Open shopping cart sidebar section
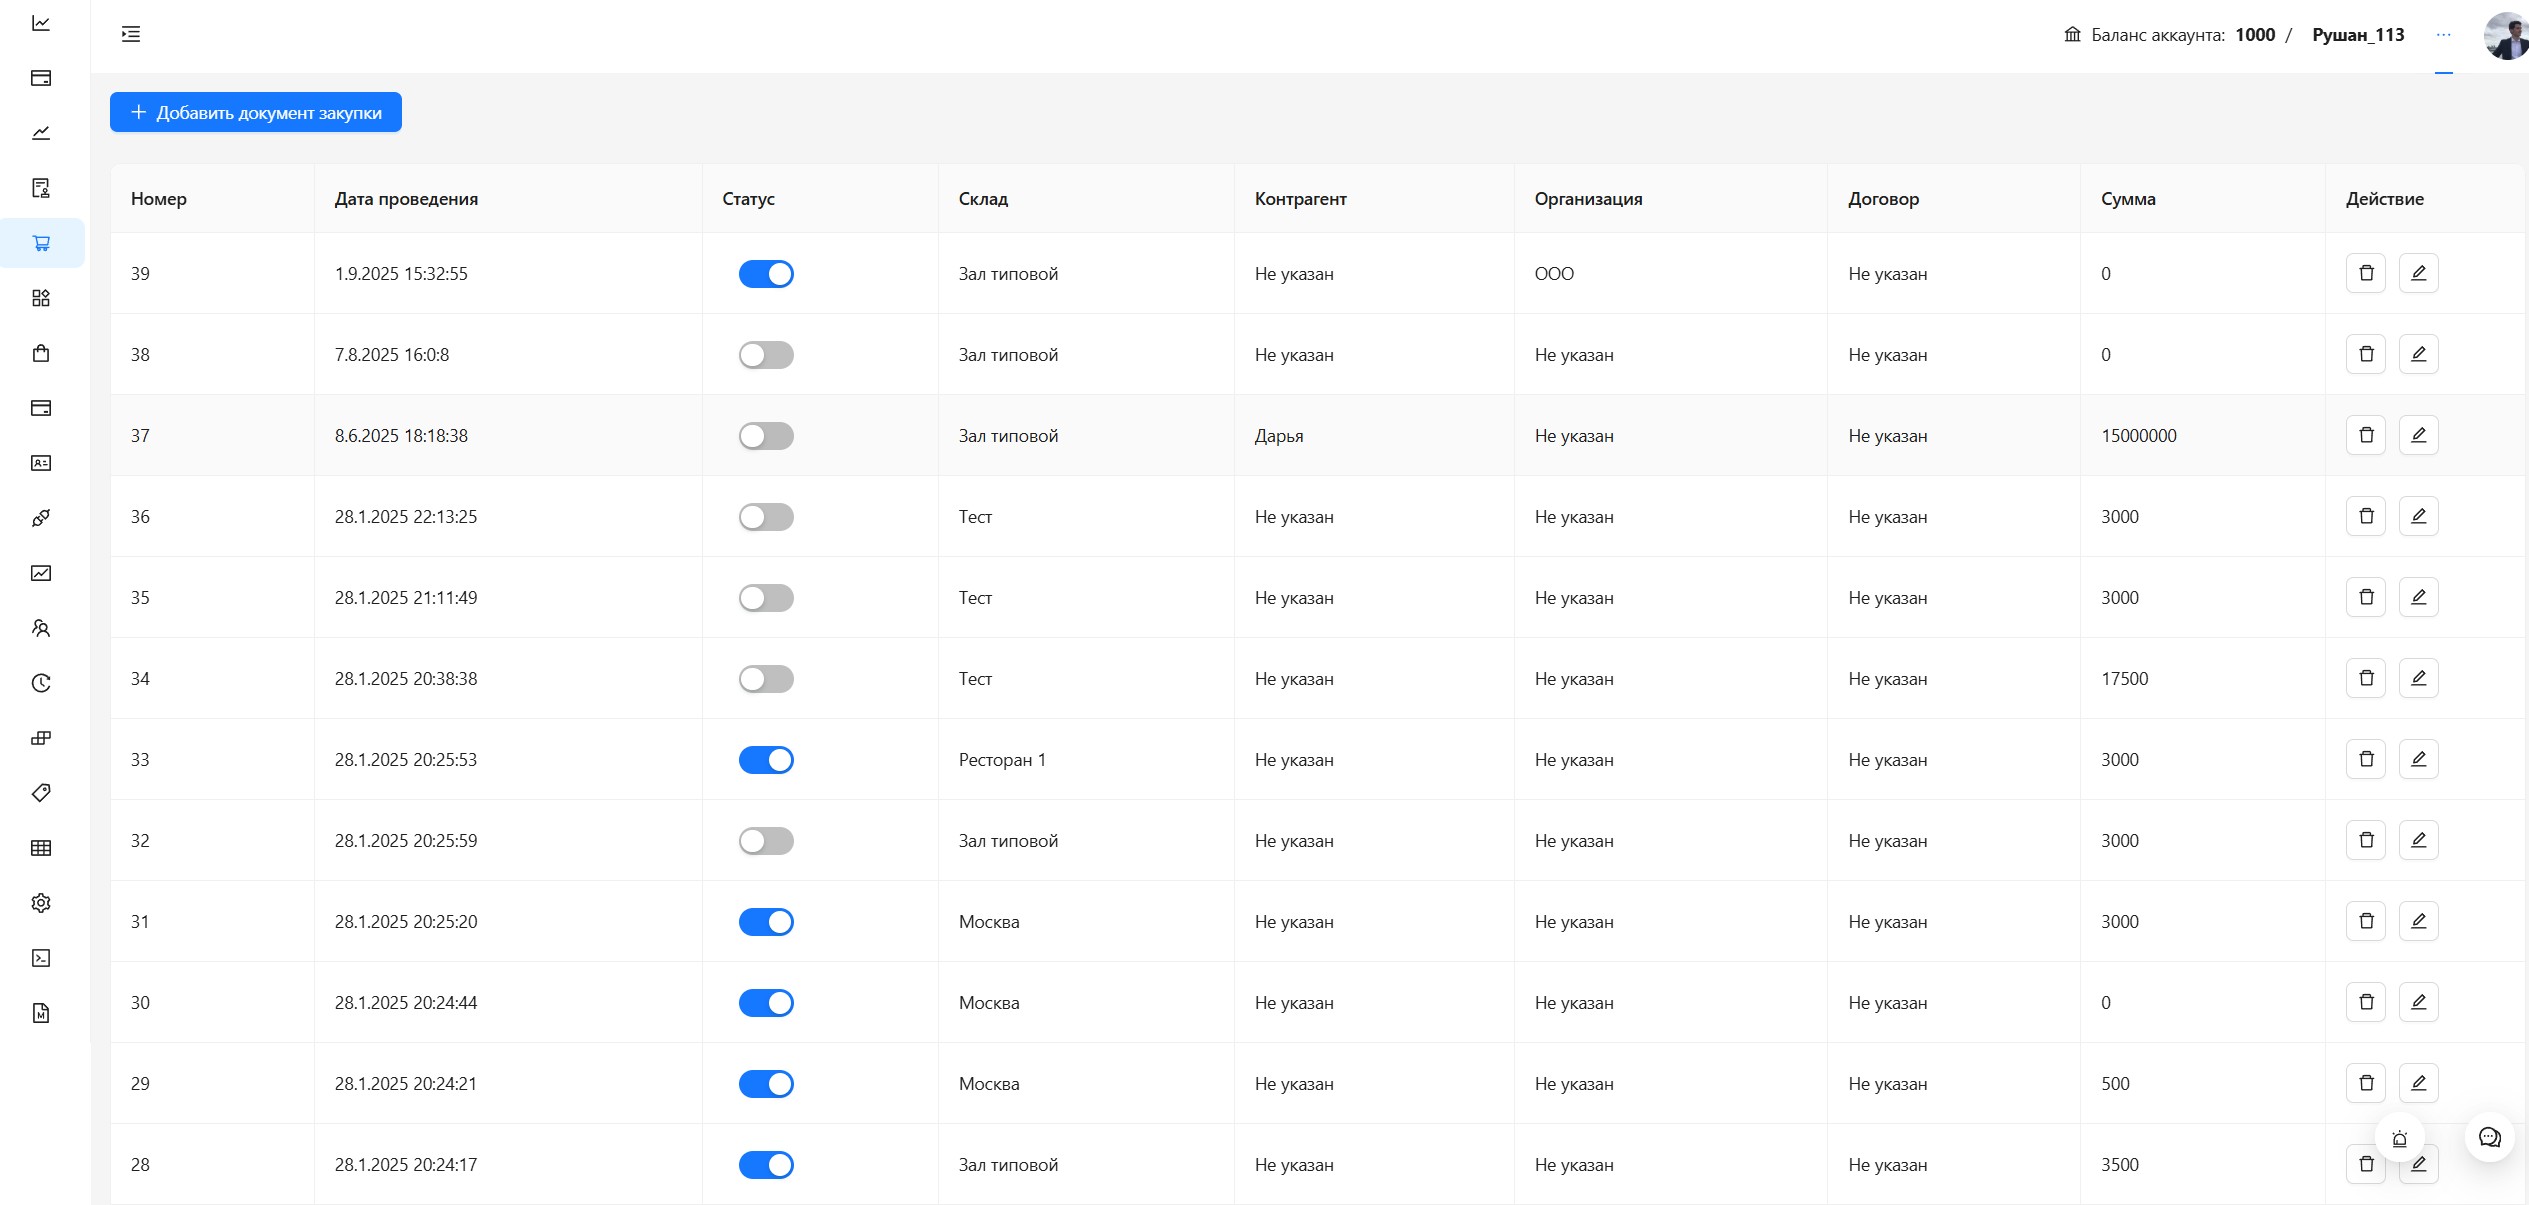The width and height of the screenshot is (2529, 1205). [41, 243]
